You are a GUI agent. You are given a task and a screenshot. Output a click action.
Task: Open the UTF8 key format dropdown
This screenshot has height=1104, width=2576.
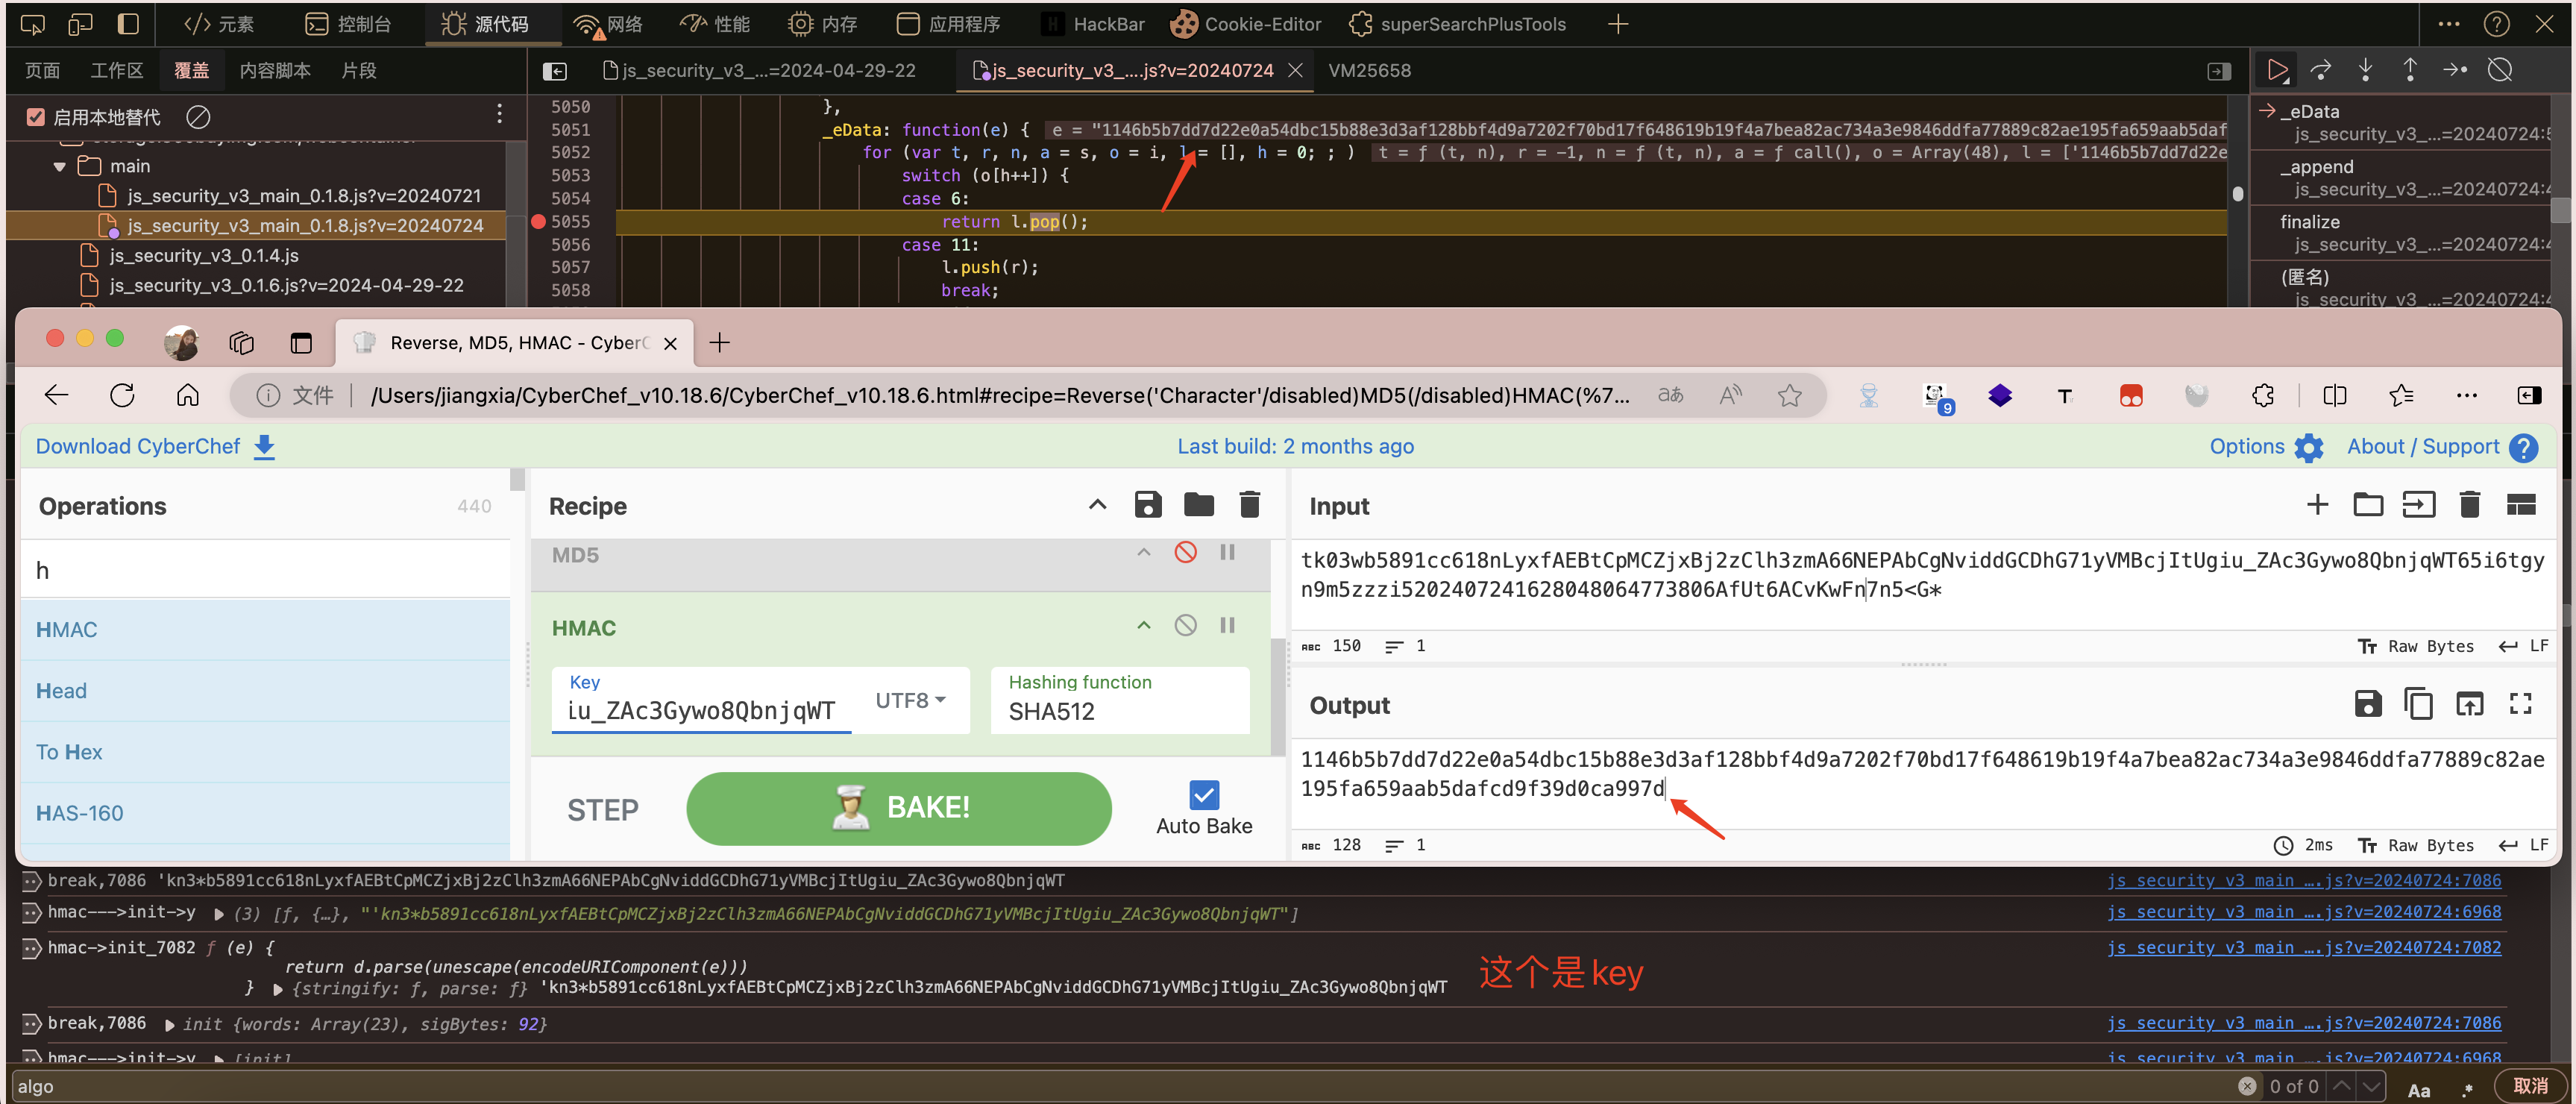click(910, 701)
